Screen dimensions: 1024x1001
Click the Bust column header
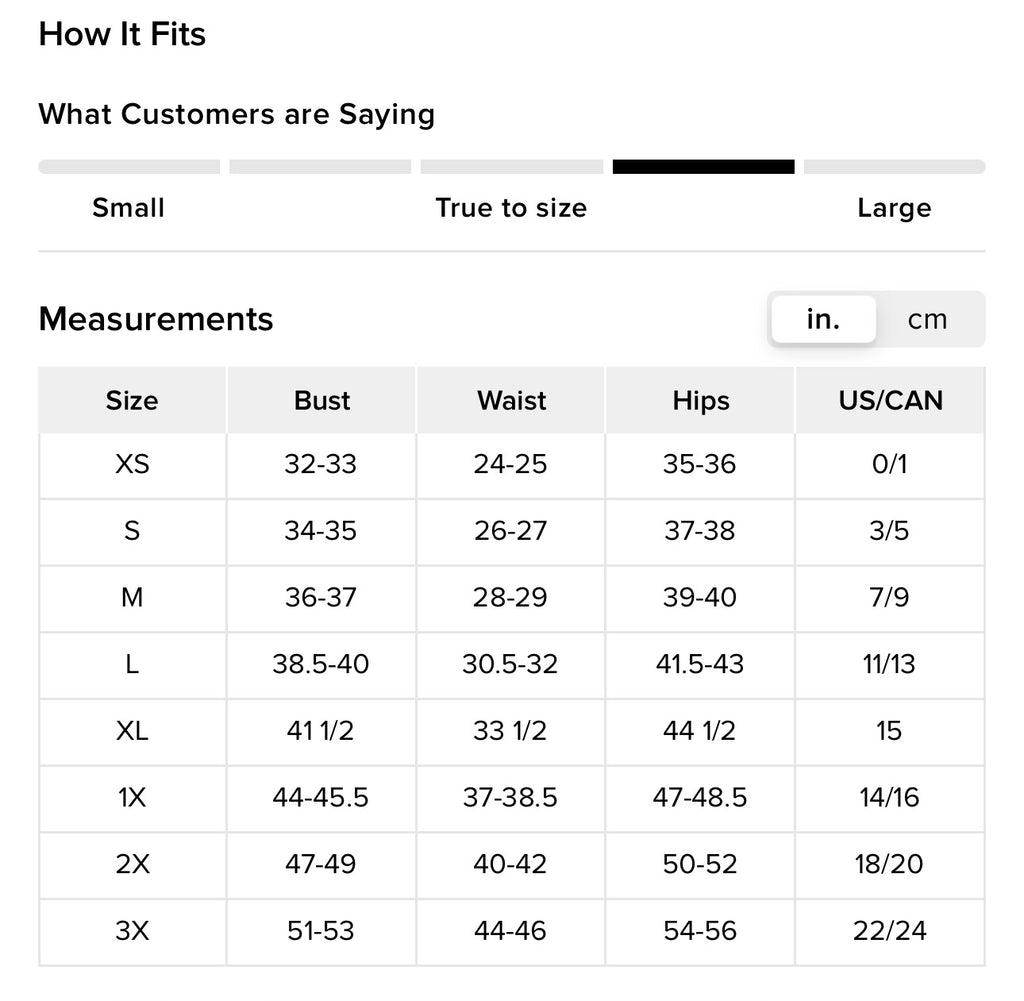pyautogui.click(x=321, y=401)
